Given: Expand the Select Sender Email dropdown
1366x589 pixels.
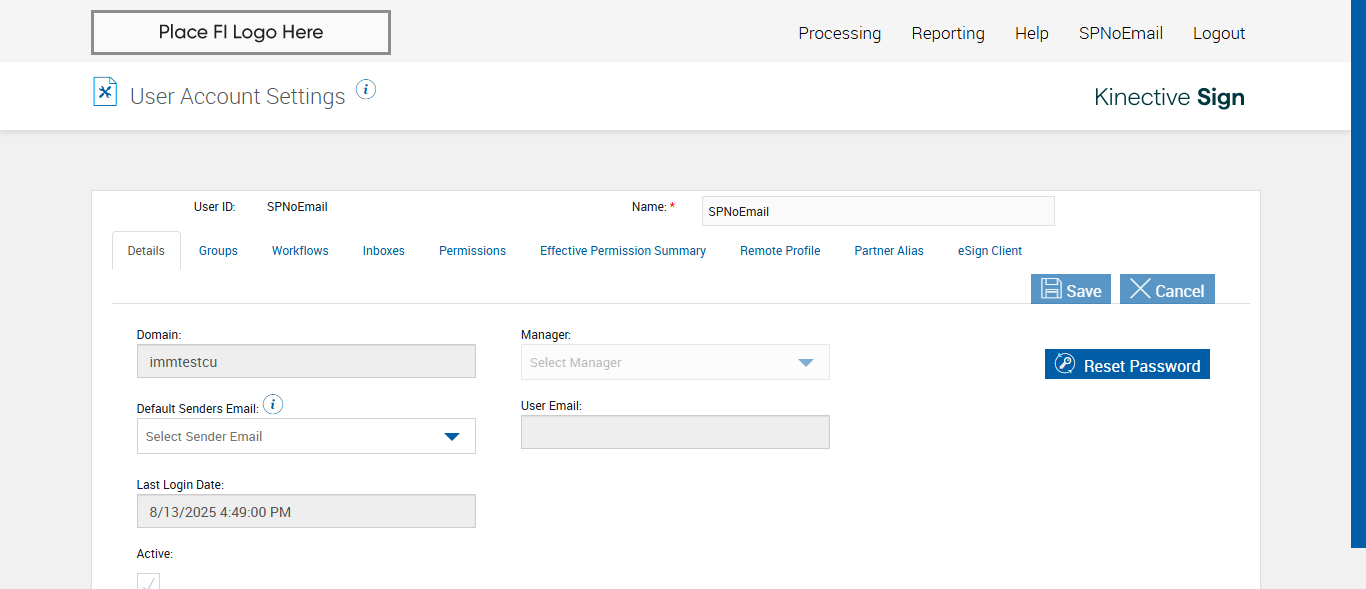Looking at the screenshot, I should 306,436.
